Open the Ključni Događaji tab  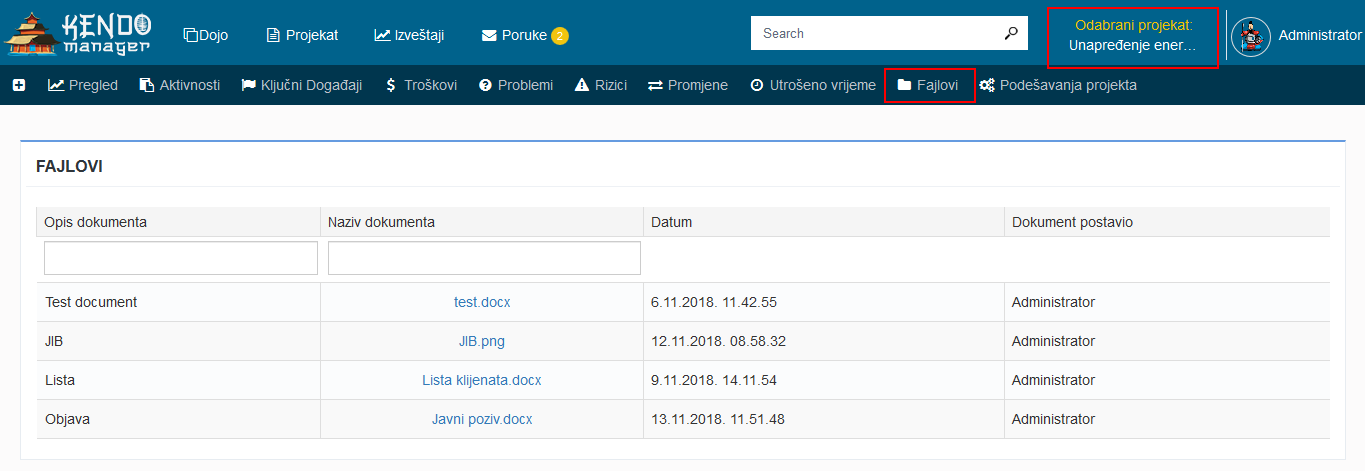(x=301, y=86)
